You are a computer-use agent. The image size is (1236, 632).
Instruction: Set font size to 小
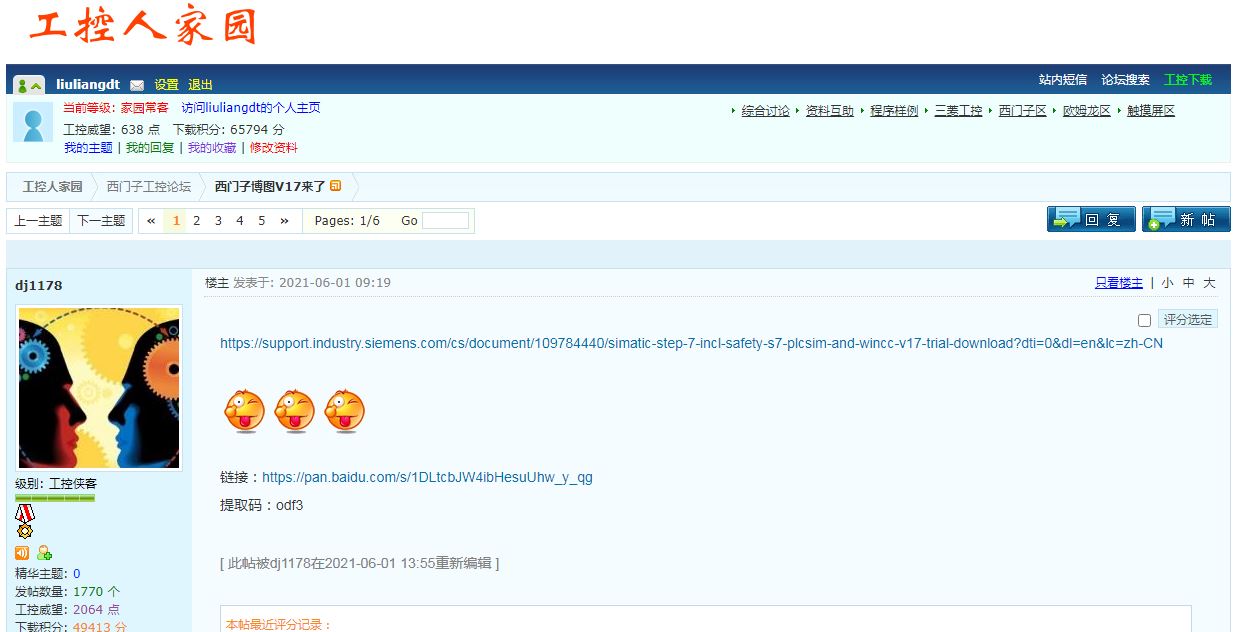coord(1167,283)
